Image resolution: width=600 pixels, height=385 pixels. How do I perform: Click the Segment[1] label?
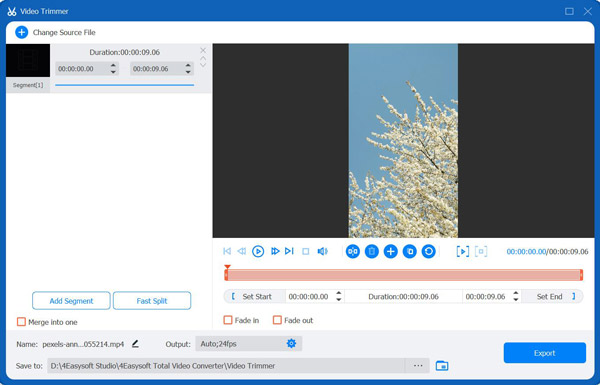[28, 85]
